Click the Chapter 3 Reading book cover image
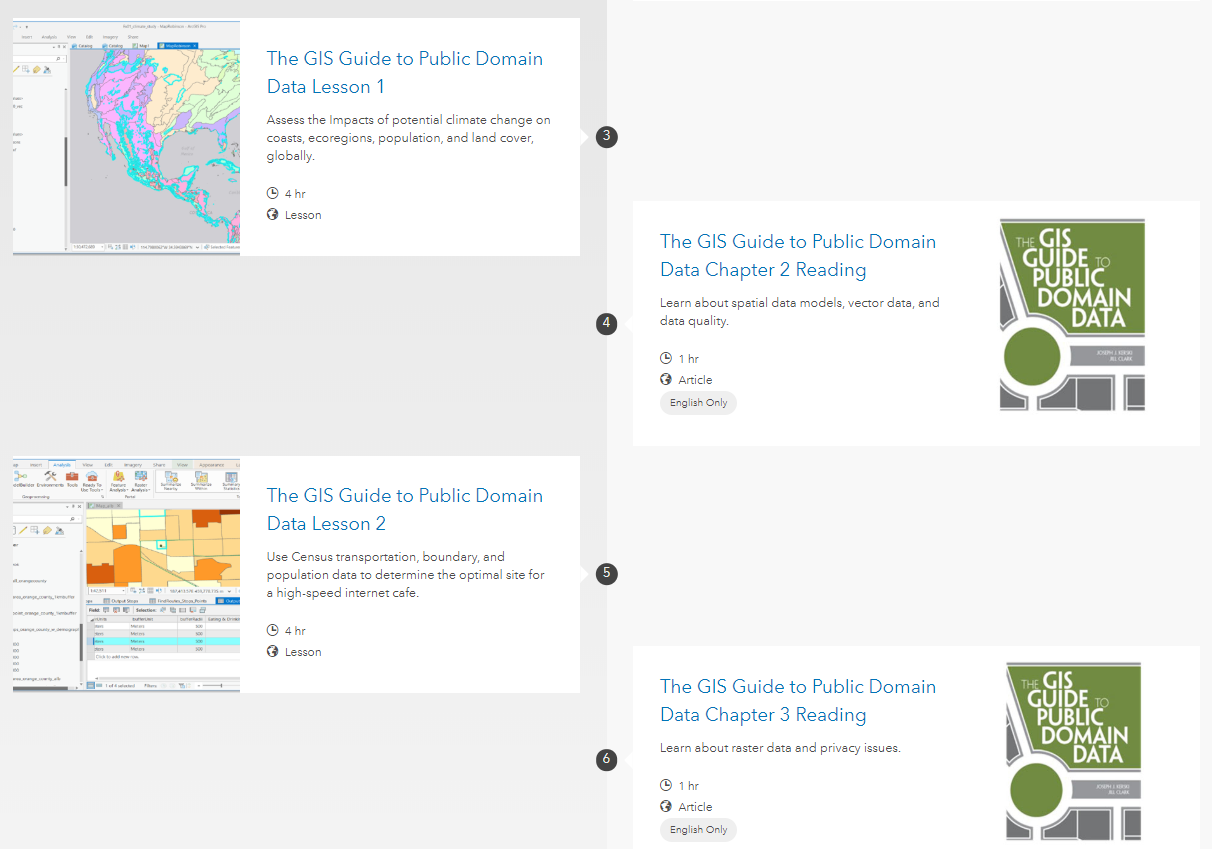This screenshot has width=1212, height=849. [x=1073, y=752]
